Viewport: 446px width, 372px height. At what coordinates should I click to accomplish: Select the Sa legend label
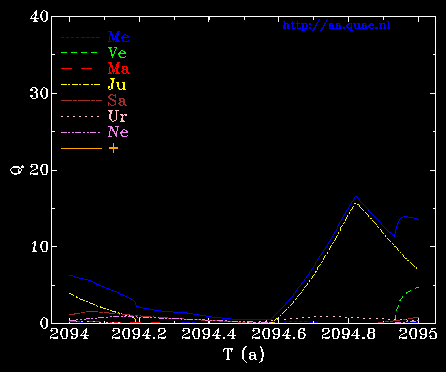pyautogui.click(x=117, y=100)
